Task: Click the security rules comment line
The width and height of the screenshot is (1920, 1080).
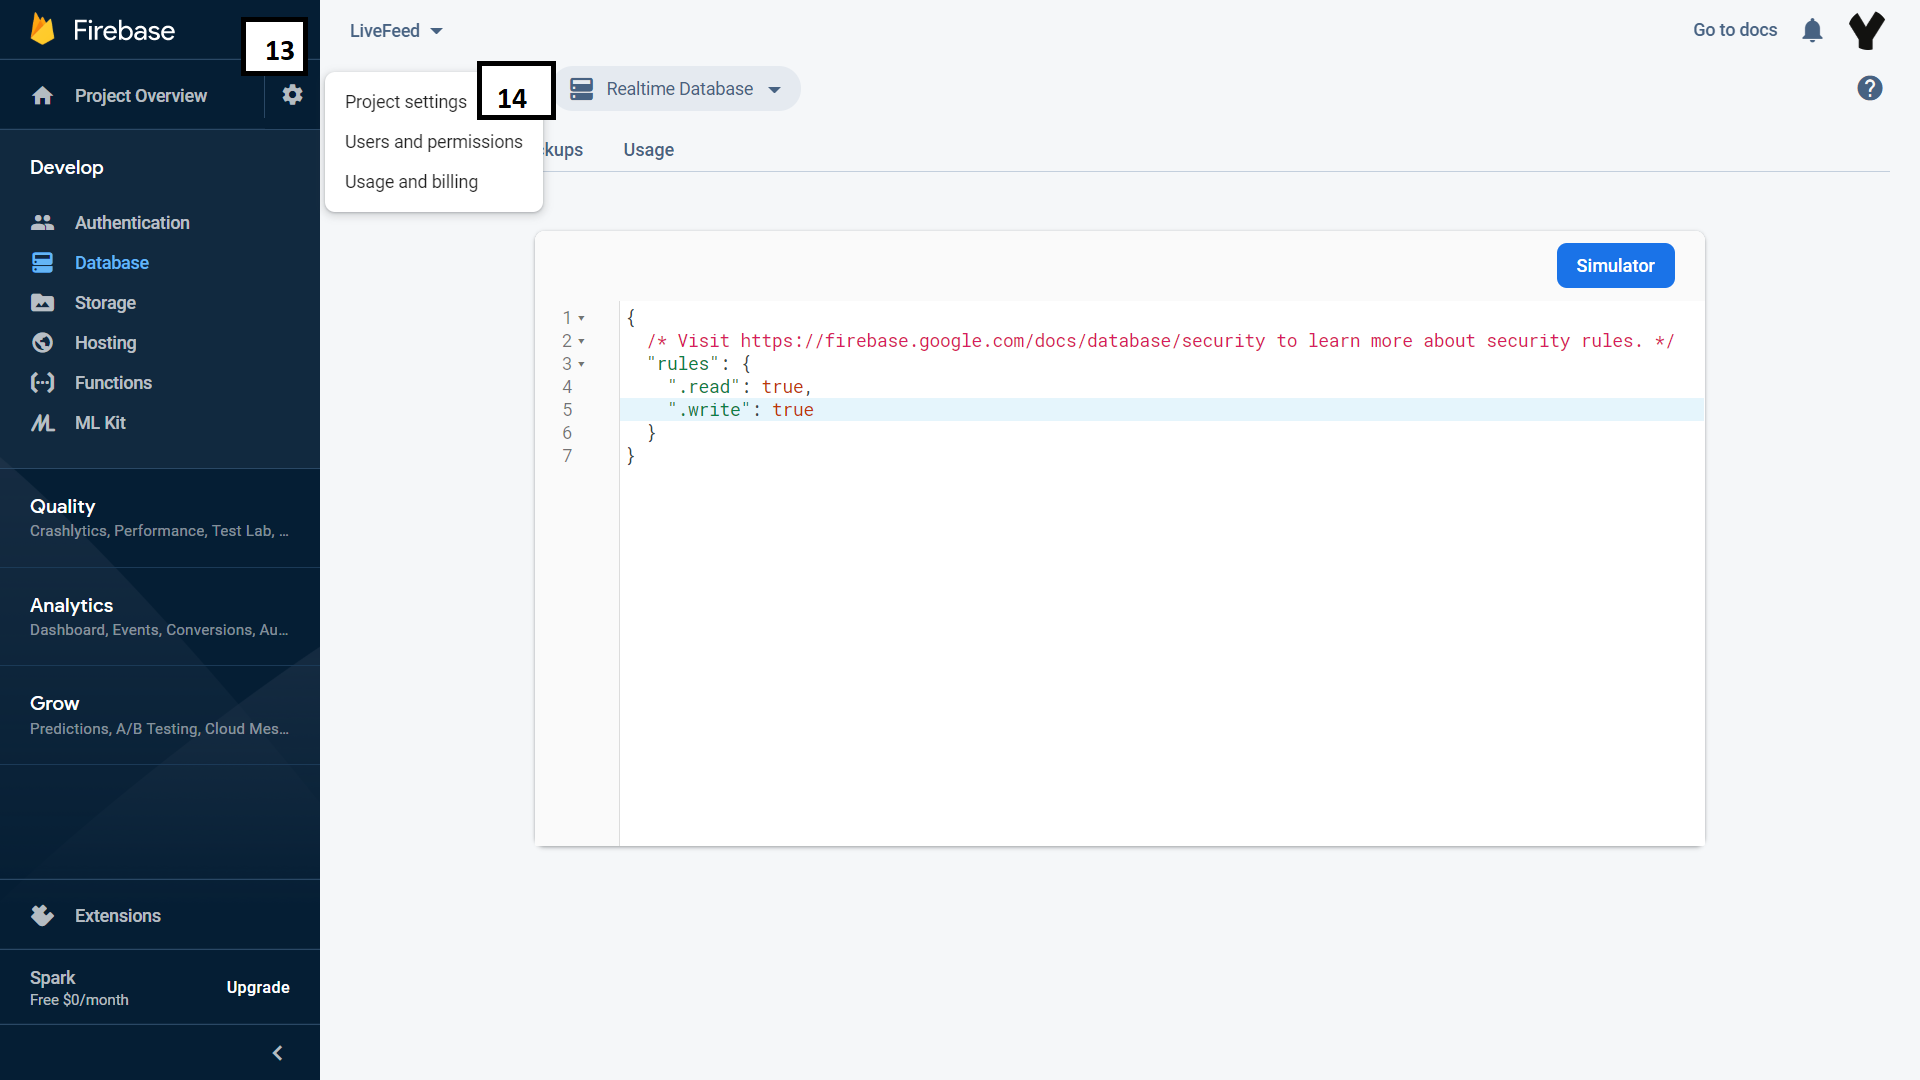Action: pyautogui.click(x=1162, y=341)
